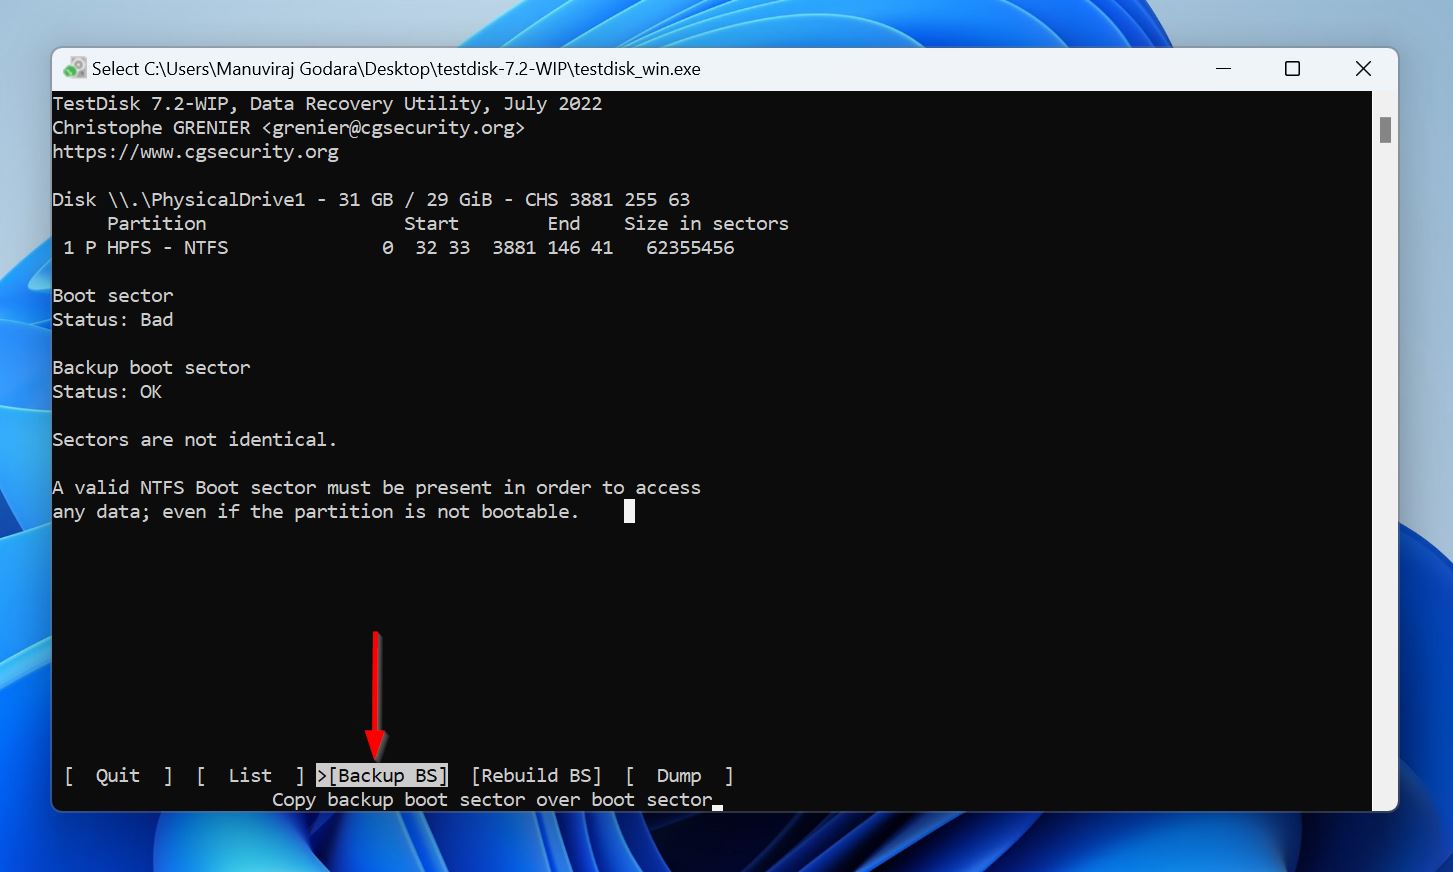Image resolution: width=1453 pixels, height=872 pixels.
Task: Maximize the TestDisk console window
Action: click(1292, 69)
